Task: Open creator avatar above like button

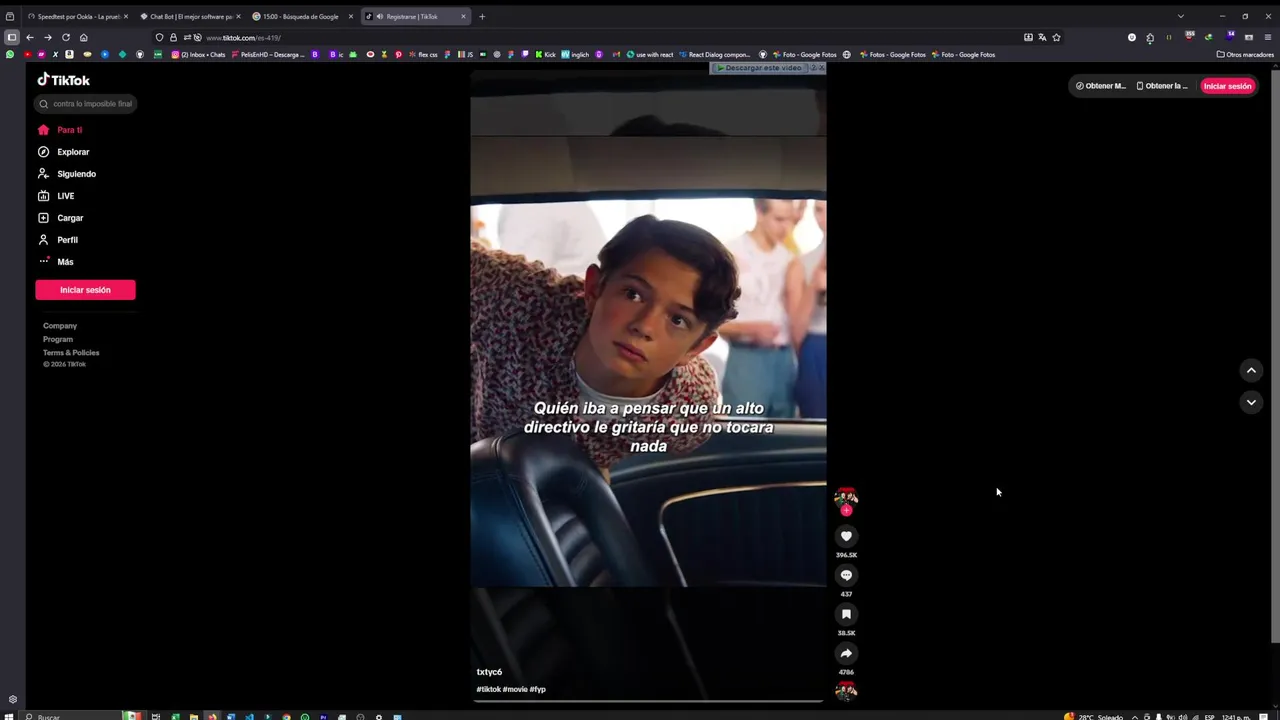Action: click(x=846, y=497)
